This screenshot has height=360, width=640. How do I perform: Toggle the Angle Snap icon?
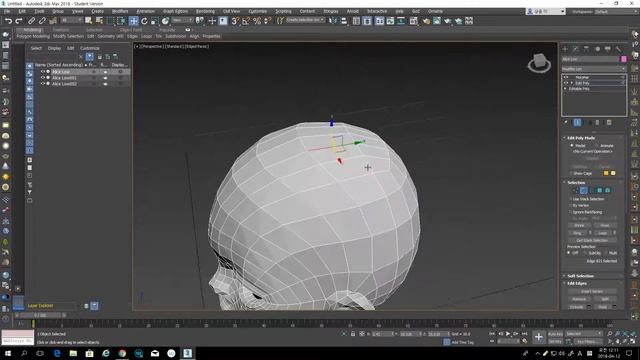point(246,21)
